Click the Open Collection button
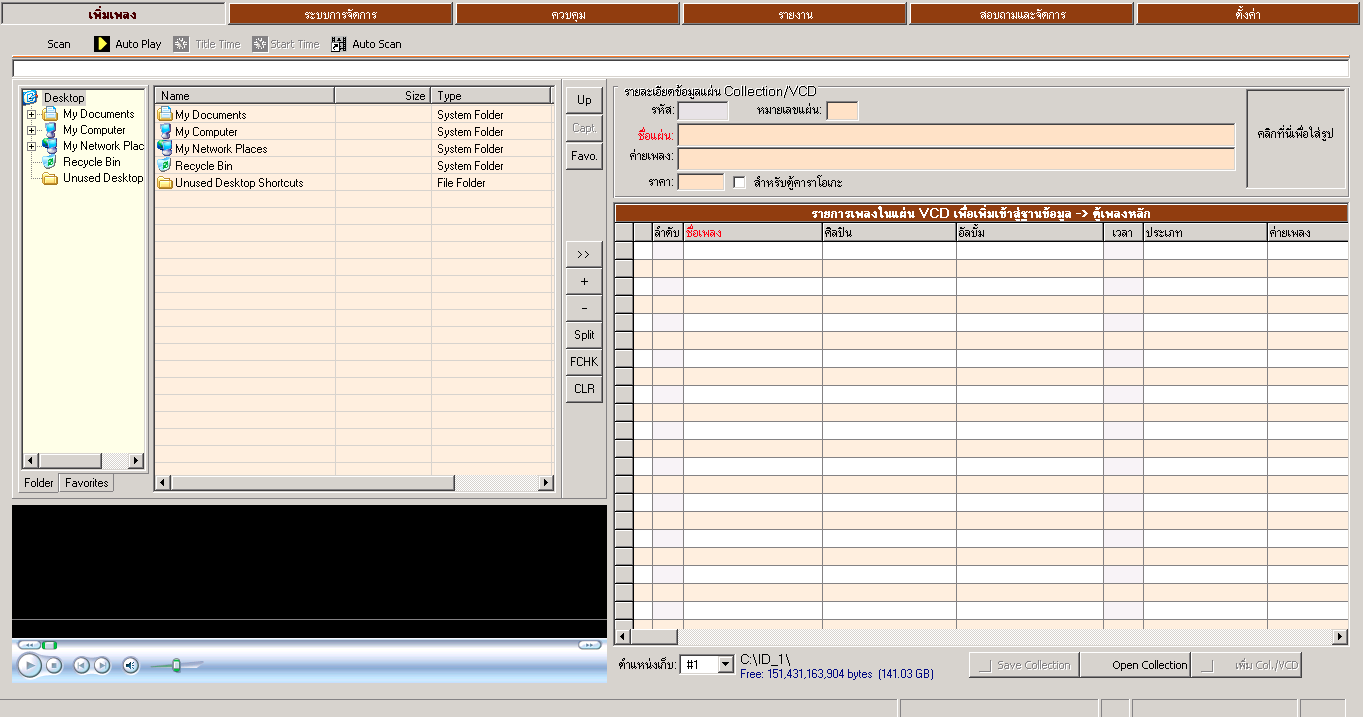This screenshot has height=717, width=1363. click(x=1149, y=665)
